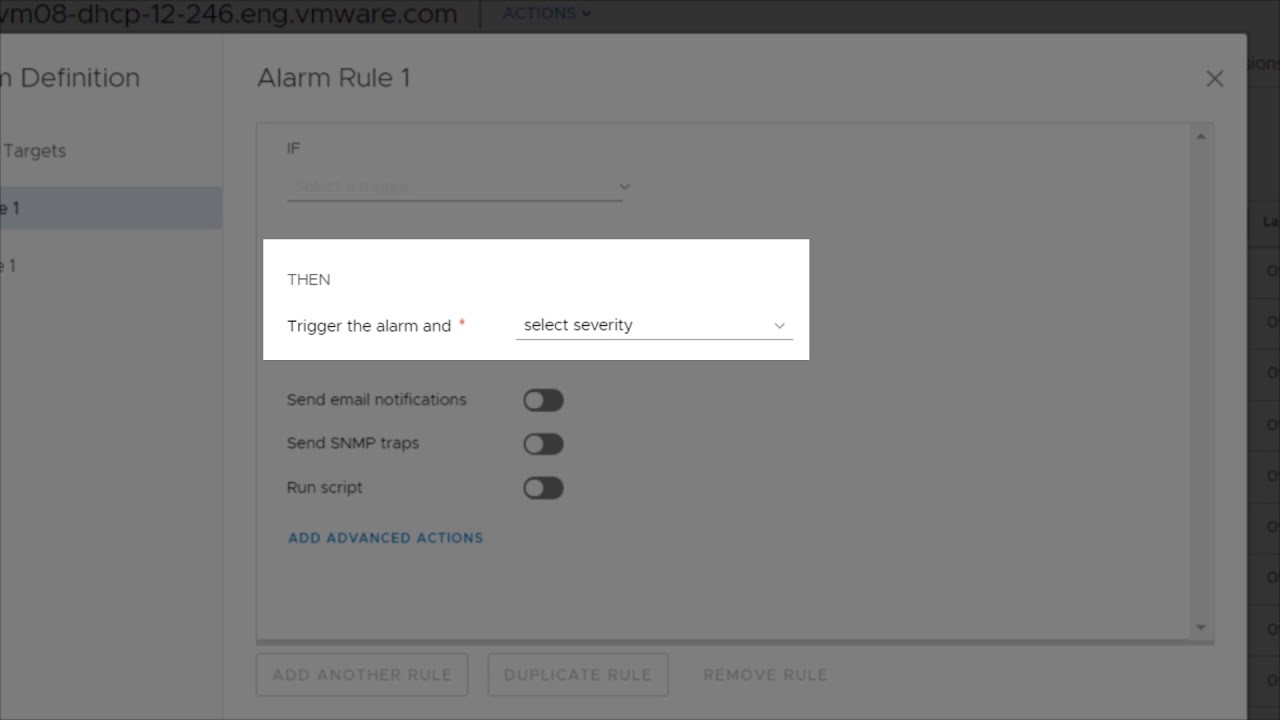The width and height of the screenshot is (1280, 720).
Task: Click the Alarm Rule 1 heading
Action: (334, 78)
